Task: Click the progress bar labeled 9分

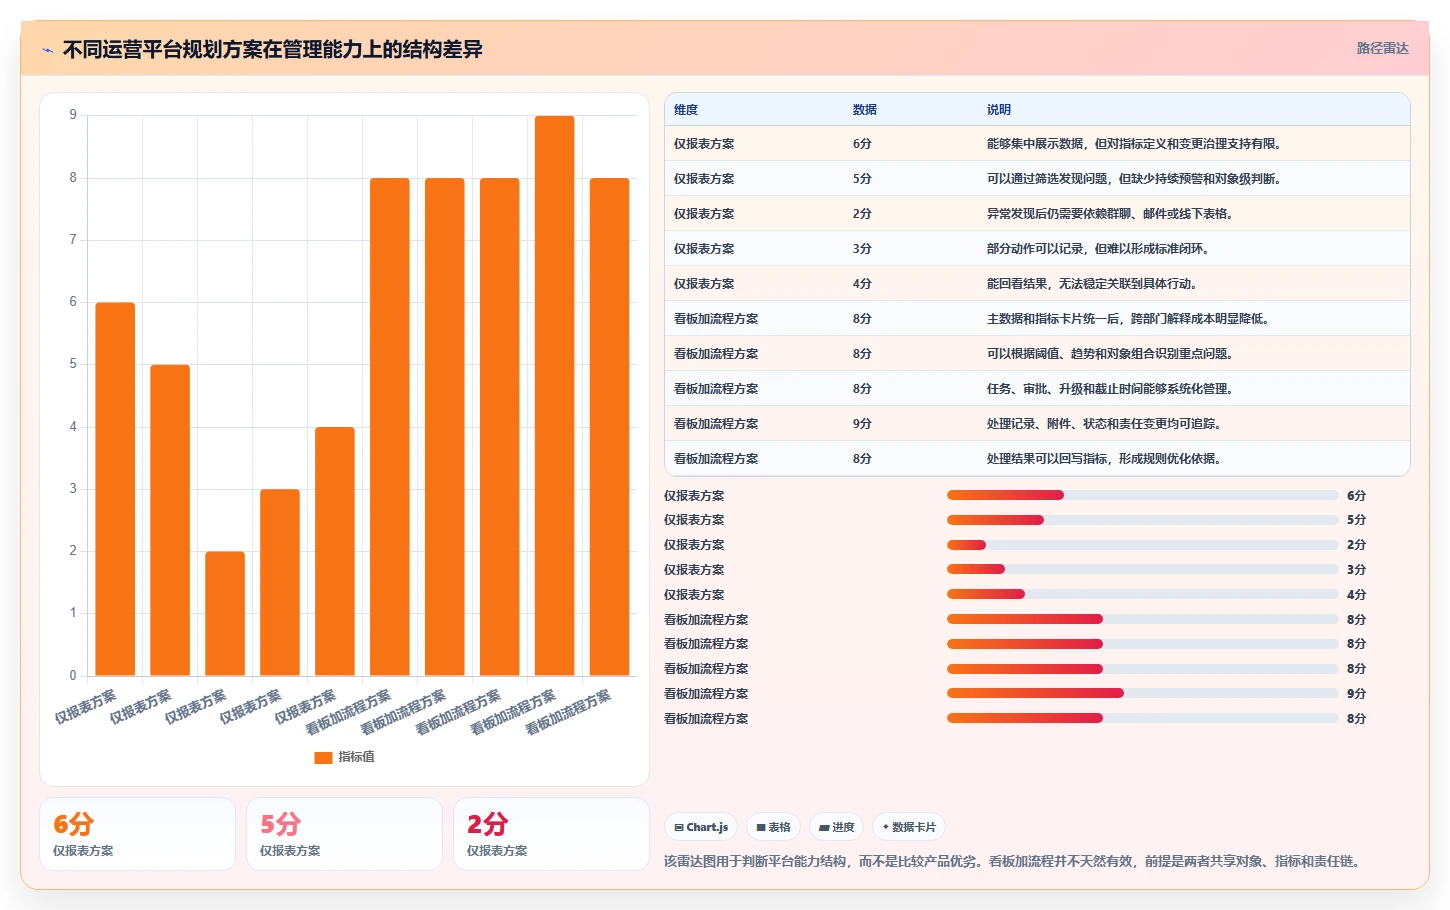Action: tap(1142, 693)
